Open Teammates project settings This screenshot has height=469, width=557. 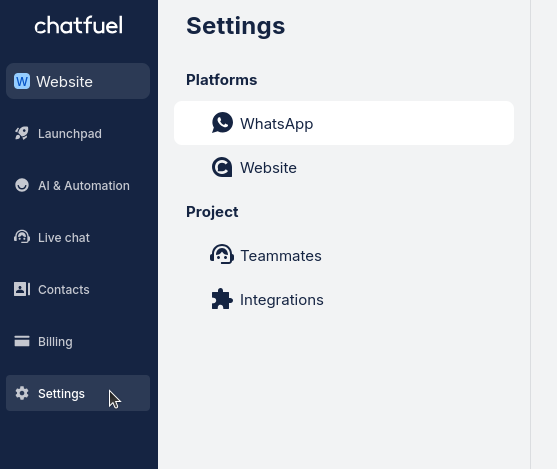point(344,255)
